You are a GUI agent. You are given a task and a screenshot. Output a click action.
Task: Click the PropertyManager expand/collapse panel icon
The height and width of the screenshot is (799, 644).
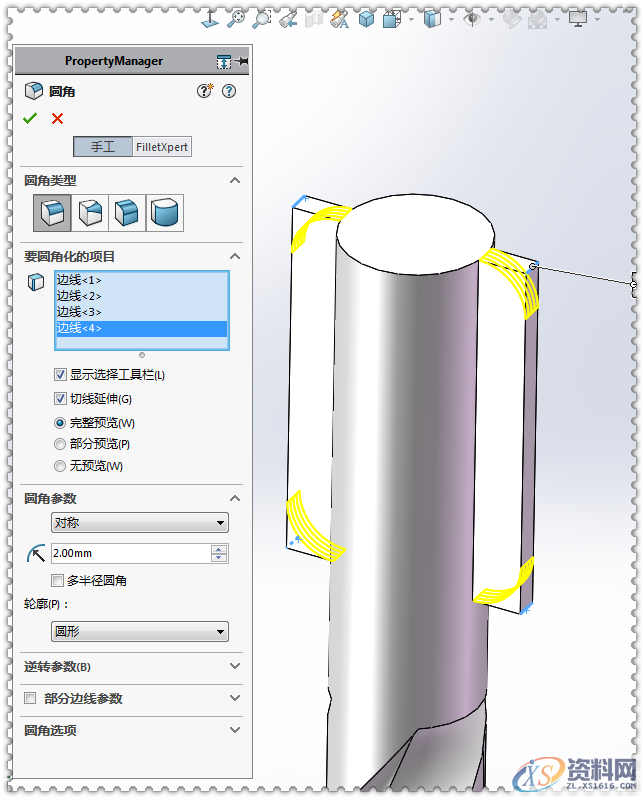pos(223,62)
